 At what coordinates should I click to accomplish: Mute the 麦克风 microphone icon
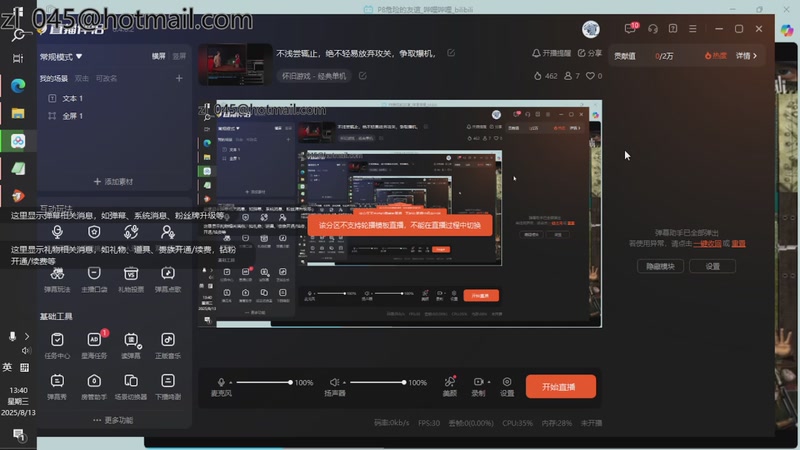(x=221, y=382)
